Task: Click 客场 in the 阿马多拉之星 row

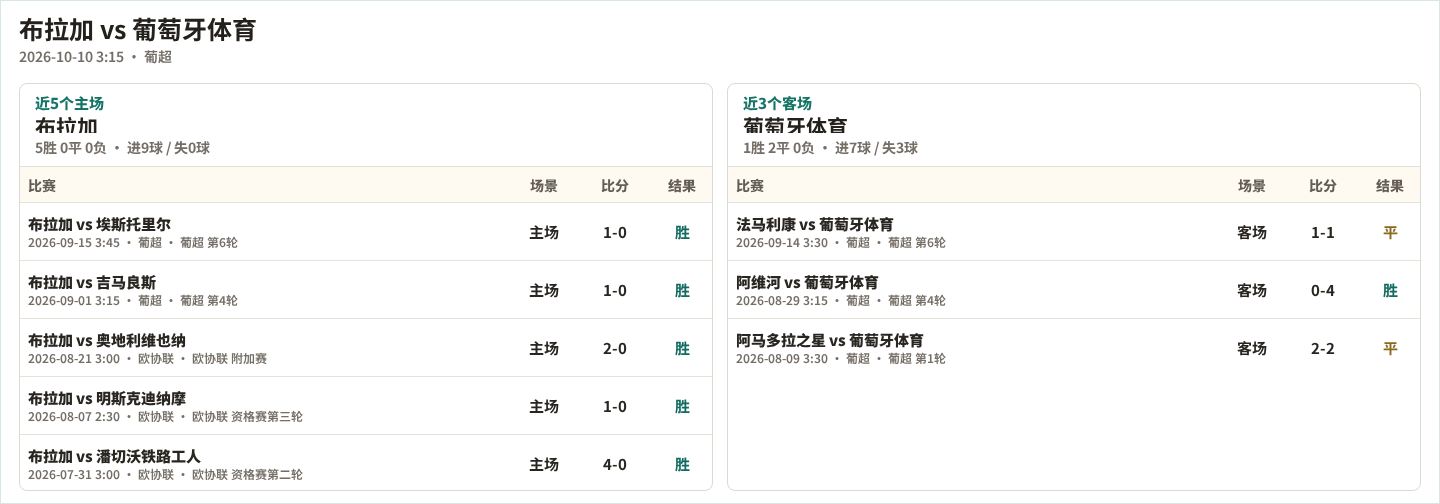Action: tap(1252, 348)
